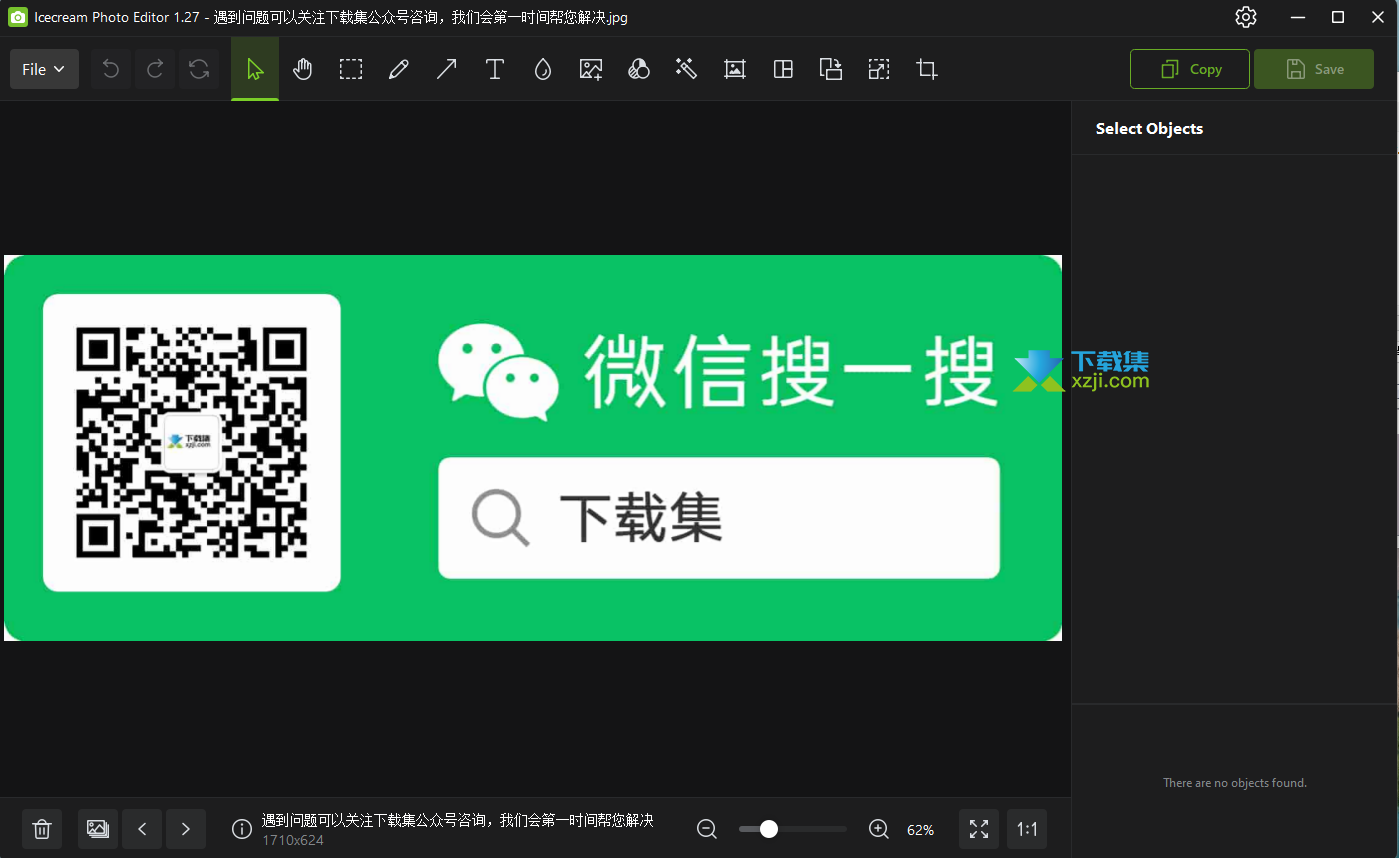Viewport: 1399px width, 858px height.
Task: Click the image file name in bottom bar
Action: pyautogui.click(x=458, y=820)
